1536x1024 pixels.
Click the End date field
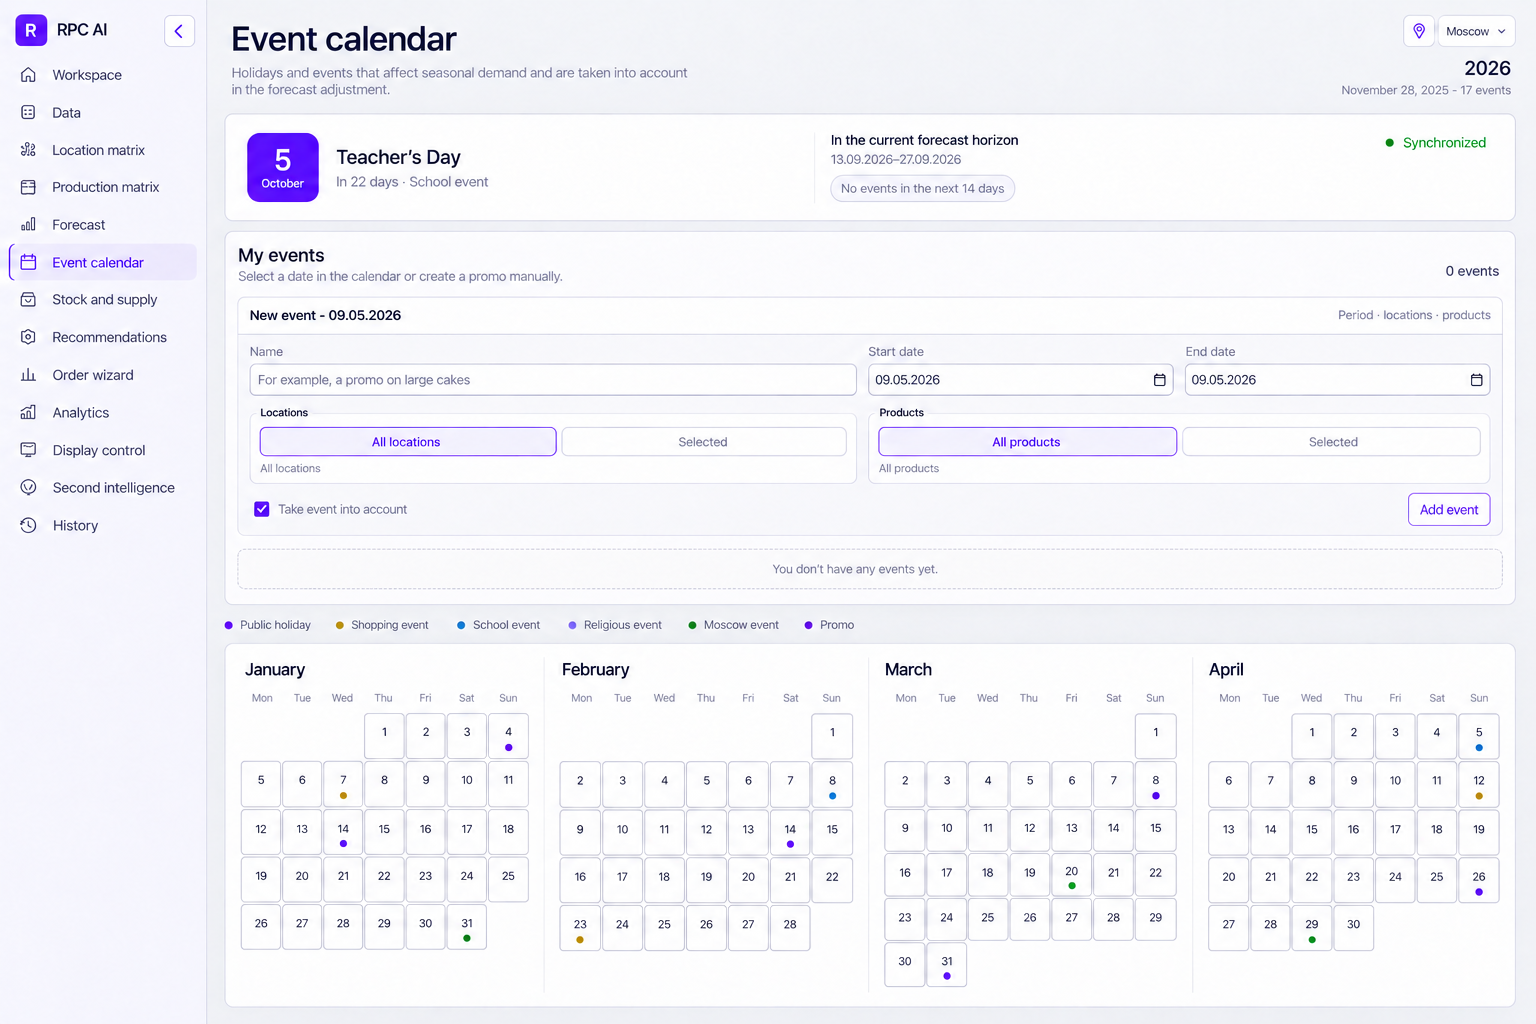click(1337, 380)
